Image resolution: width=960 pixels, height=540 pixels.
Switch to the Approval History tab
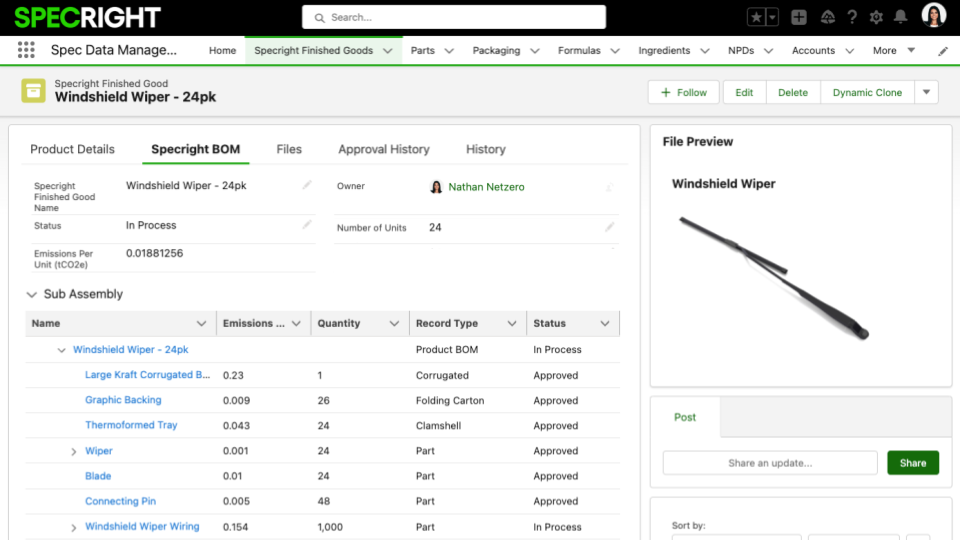[383, 149]
